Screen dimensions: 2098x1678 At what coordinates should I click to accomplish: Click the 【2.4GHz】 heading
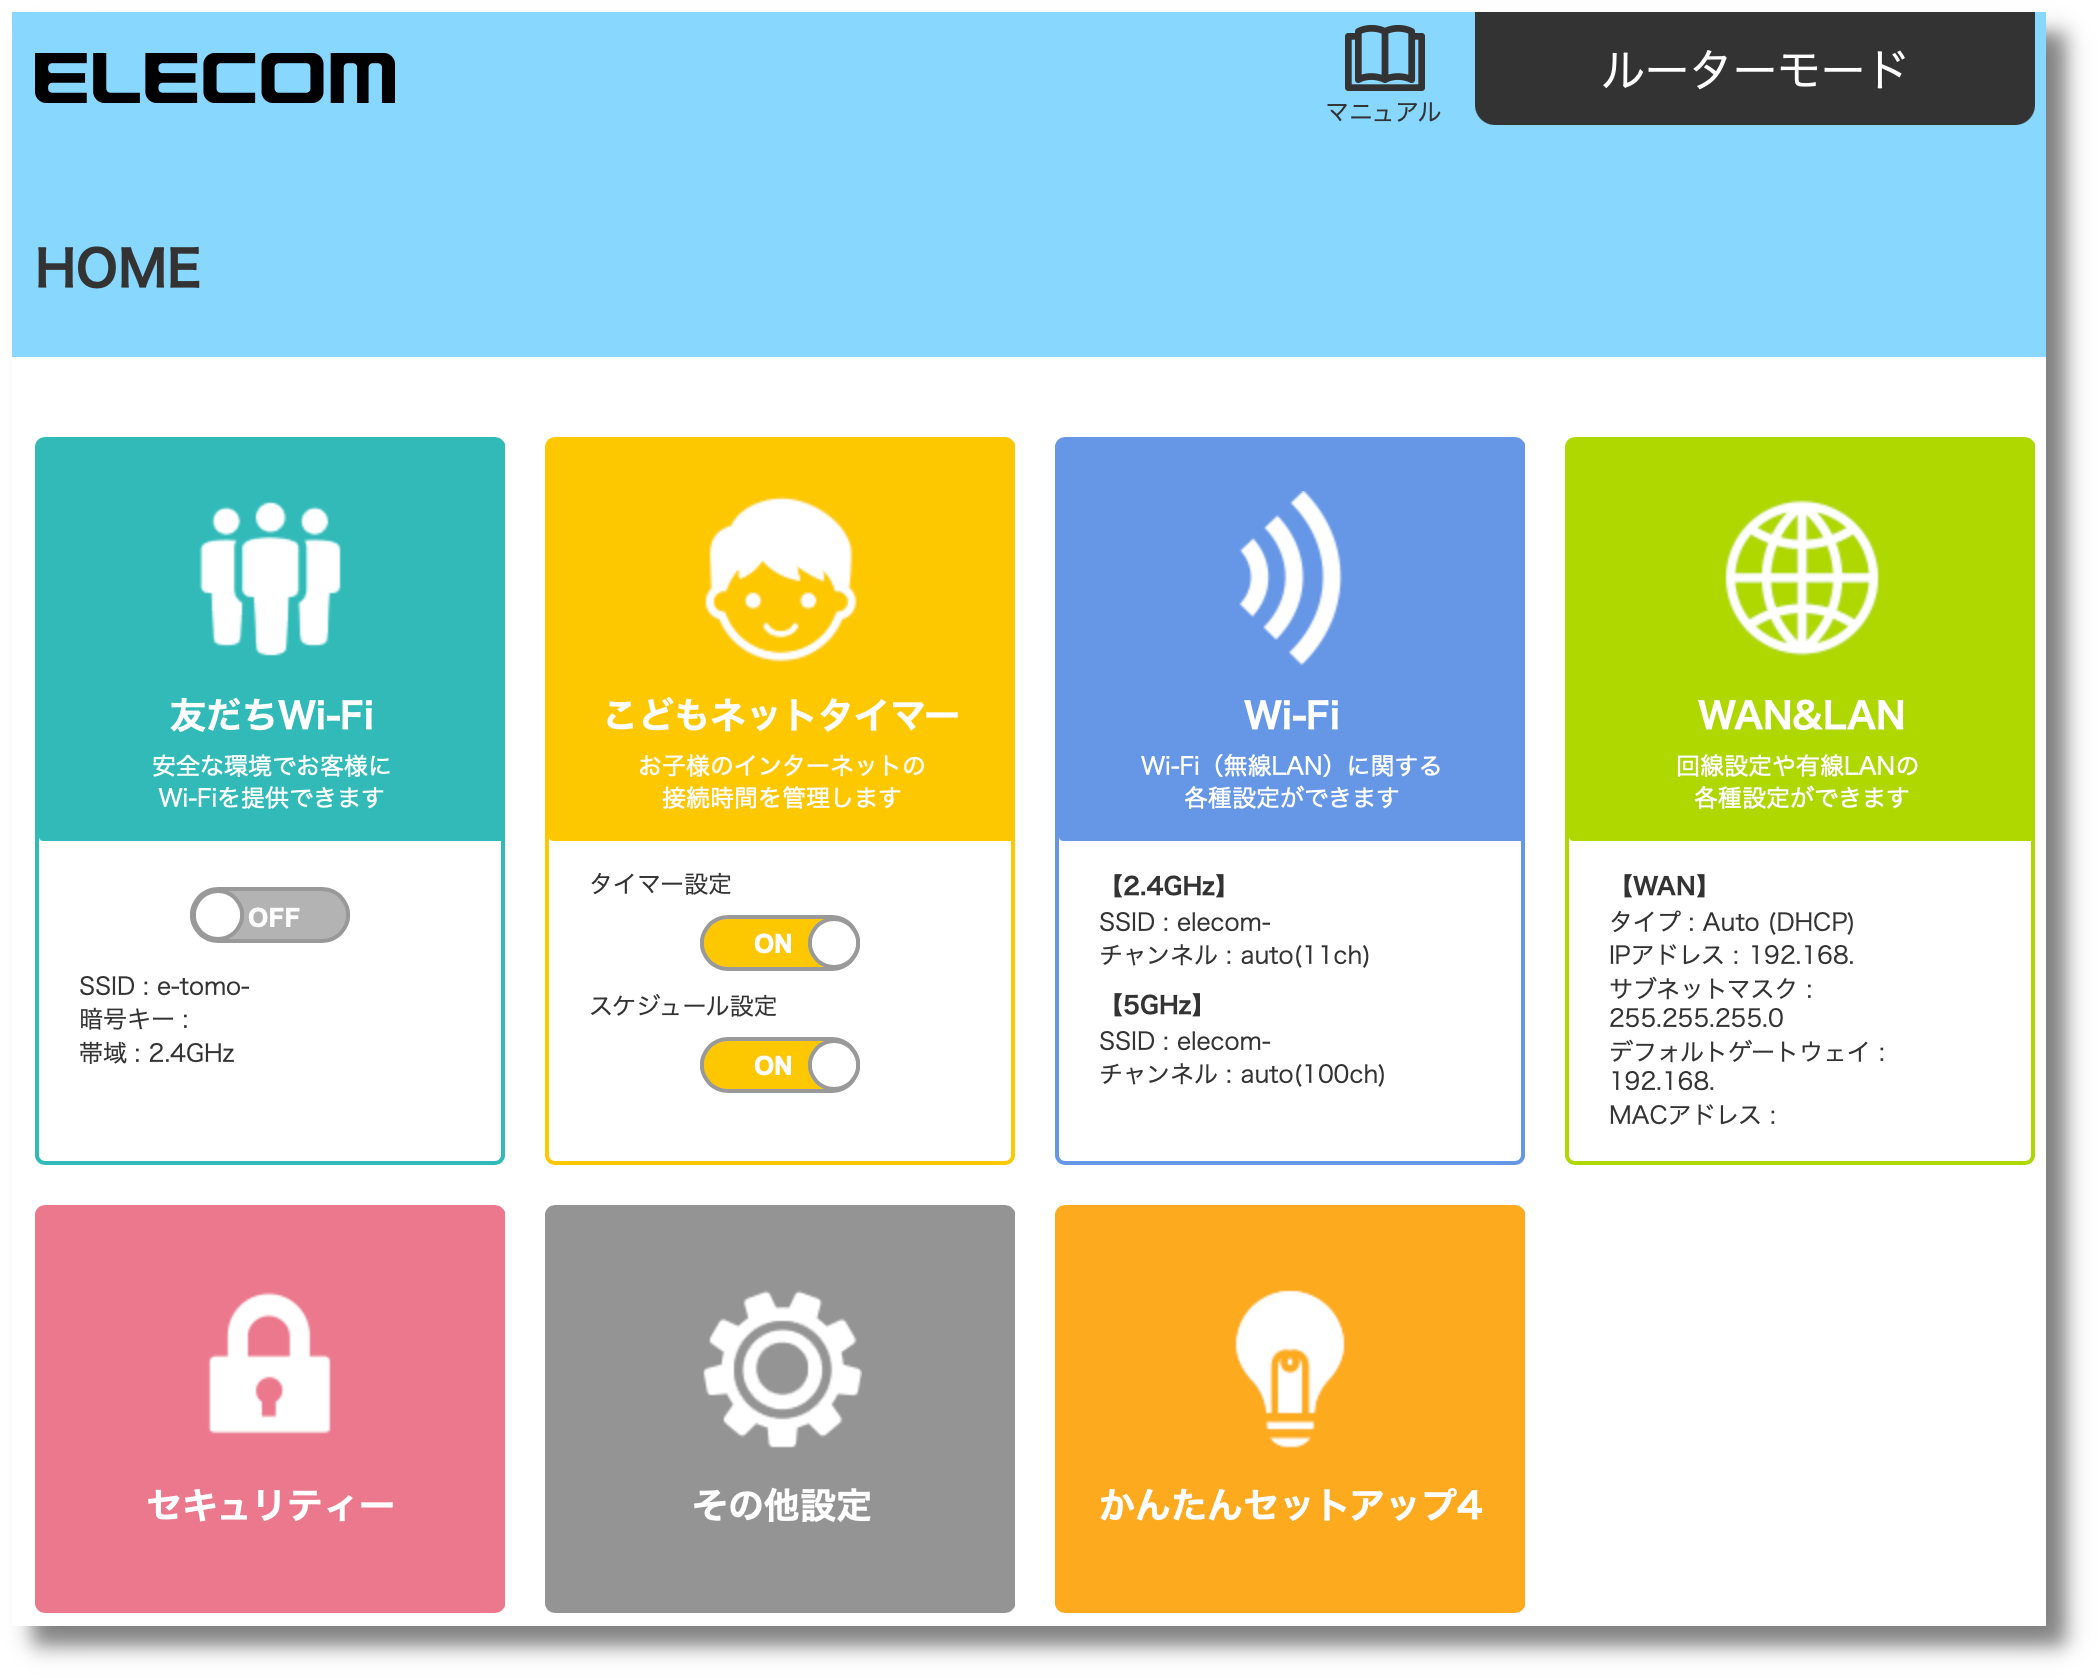tap(1169, 886)
